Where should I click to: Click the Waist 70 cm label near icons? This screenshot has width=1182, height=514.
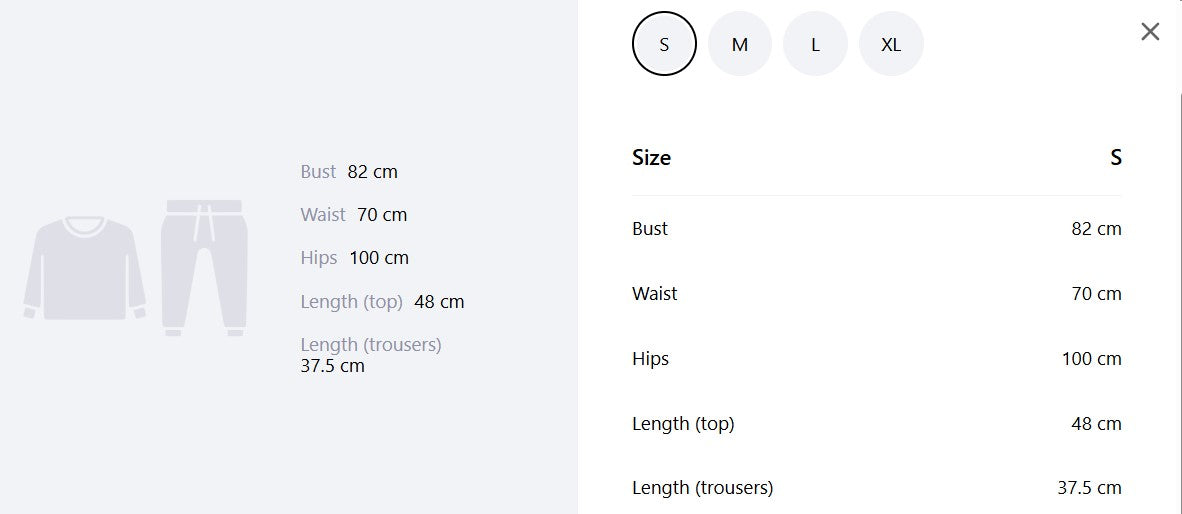[x=354, y=215]
